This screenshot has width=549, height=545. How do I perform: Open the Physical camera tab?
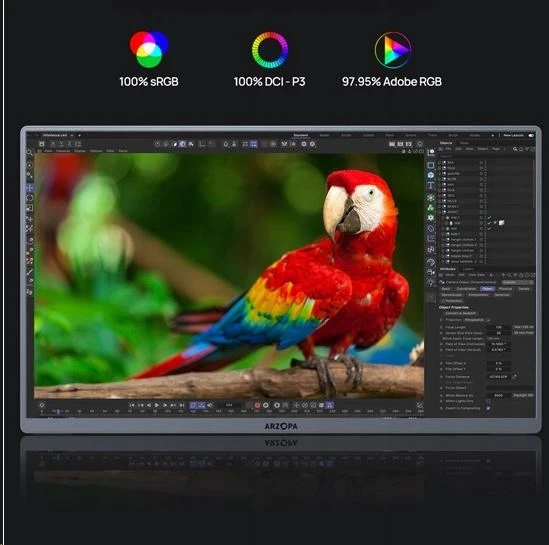(505, 289)
